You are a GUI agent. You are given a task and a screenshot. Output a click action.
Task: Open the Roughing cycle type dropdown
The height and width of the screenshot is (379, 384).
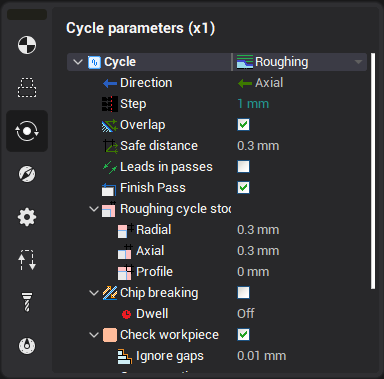click(x=358, y=62)
